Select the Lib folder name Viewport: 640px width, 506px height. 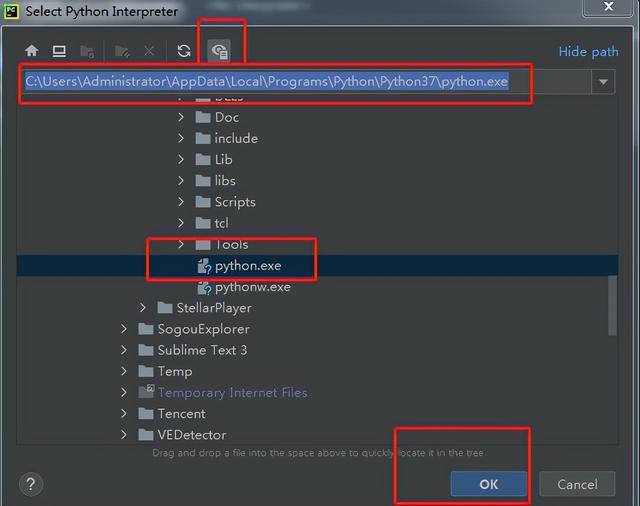[x=224, y=160]
